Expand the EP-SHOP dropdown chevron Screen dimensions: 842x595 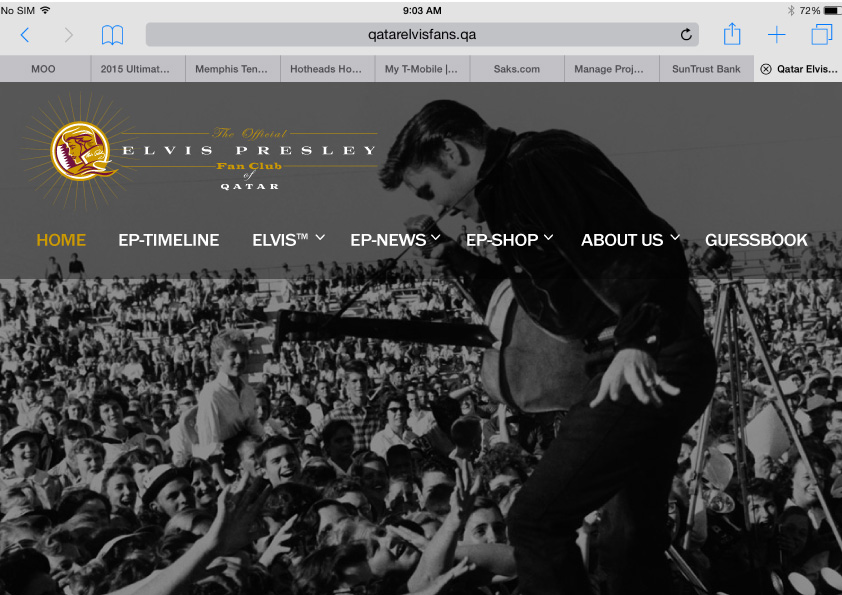pos(548,237)
